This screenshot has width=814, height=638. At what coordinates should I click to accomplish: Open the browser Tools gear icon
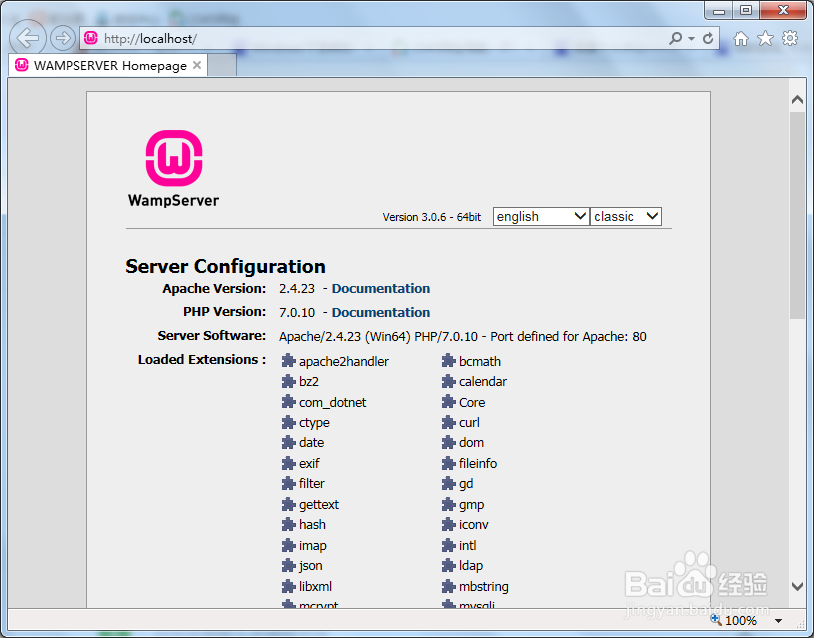790,38
